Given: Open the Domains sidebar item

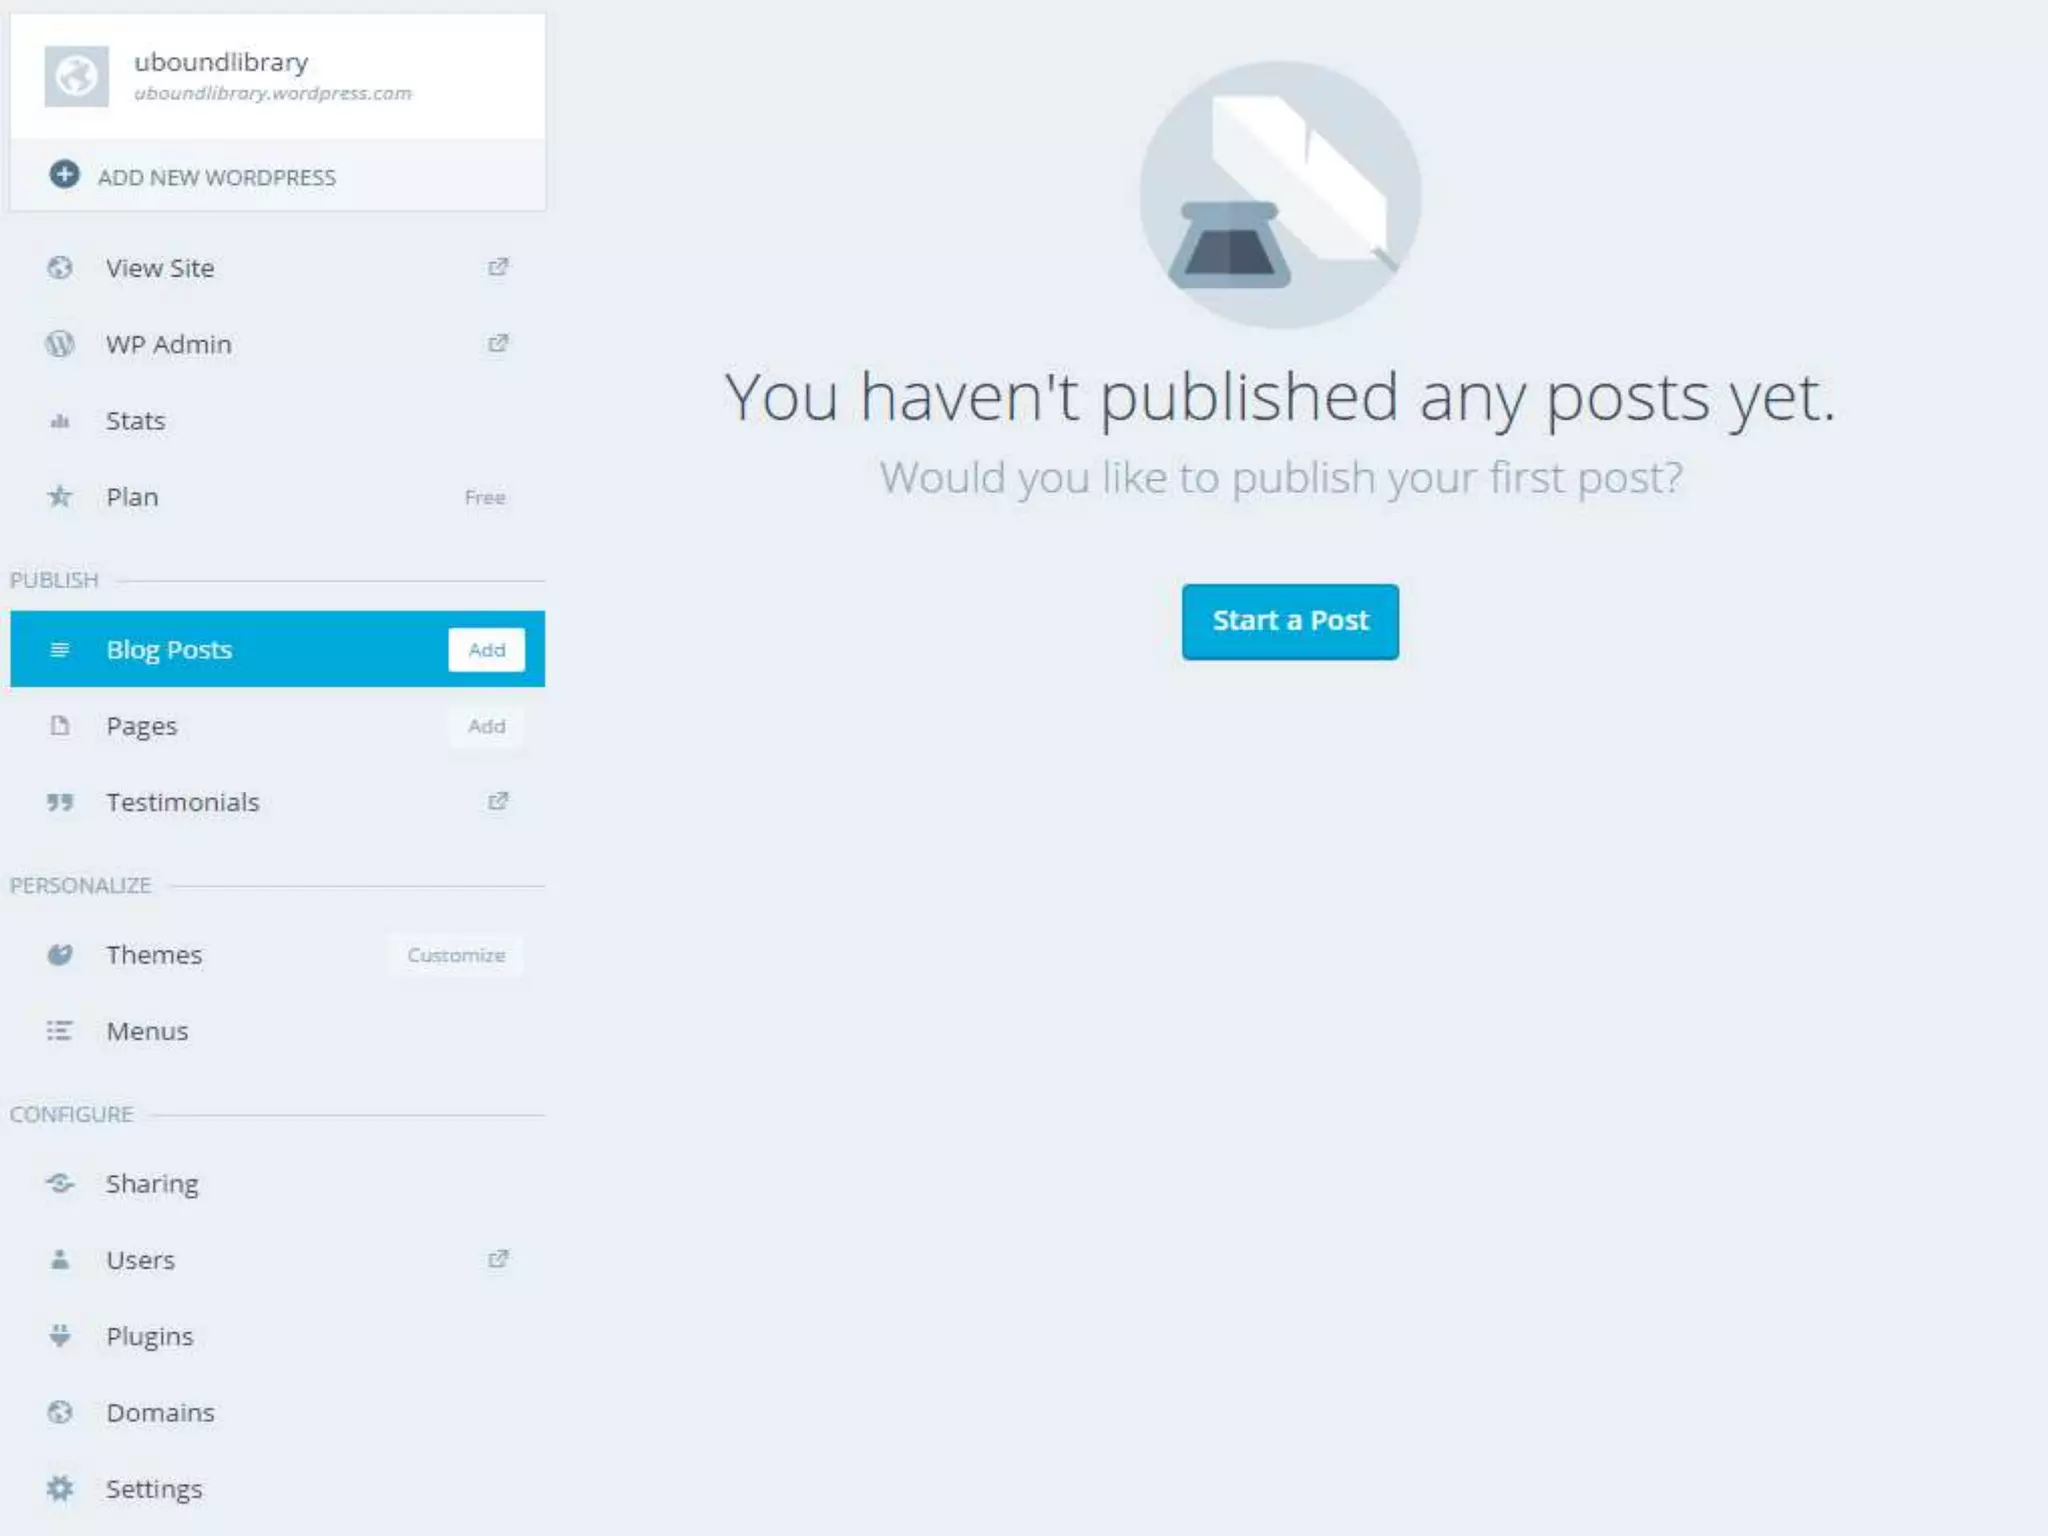Looking at the screenshot, I should (160, 1413).
